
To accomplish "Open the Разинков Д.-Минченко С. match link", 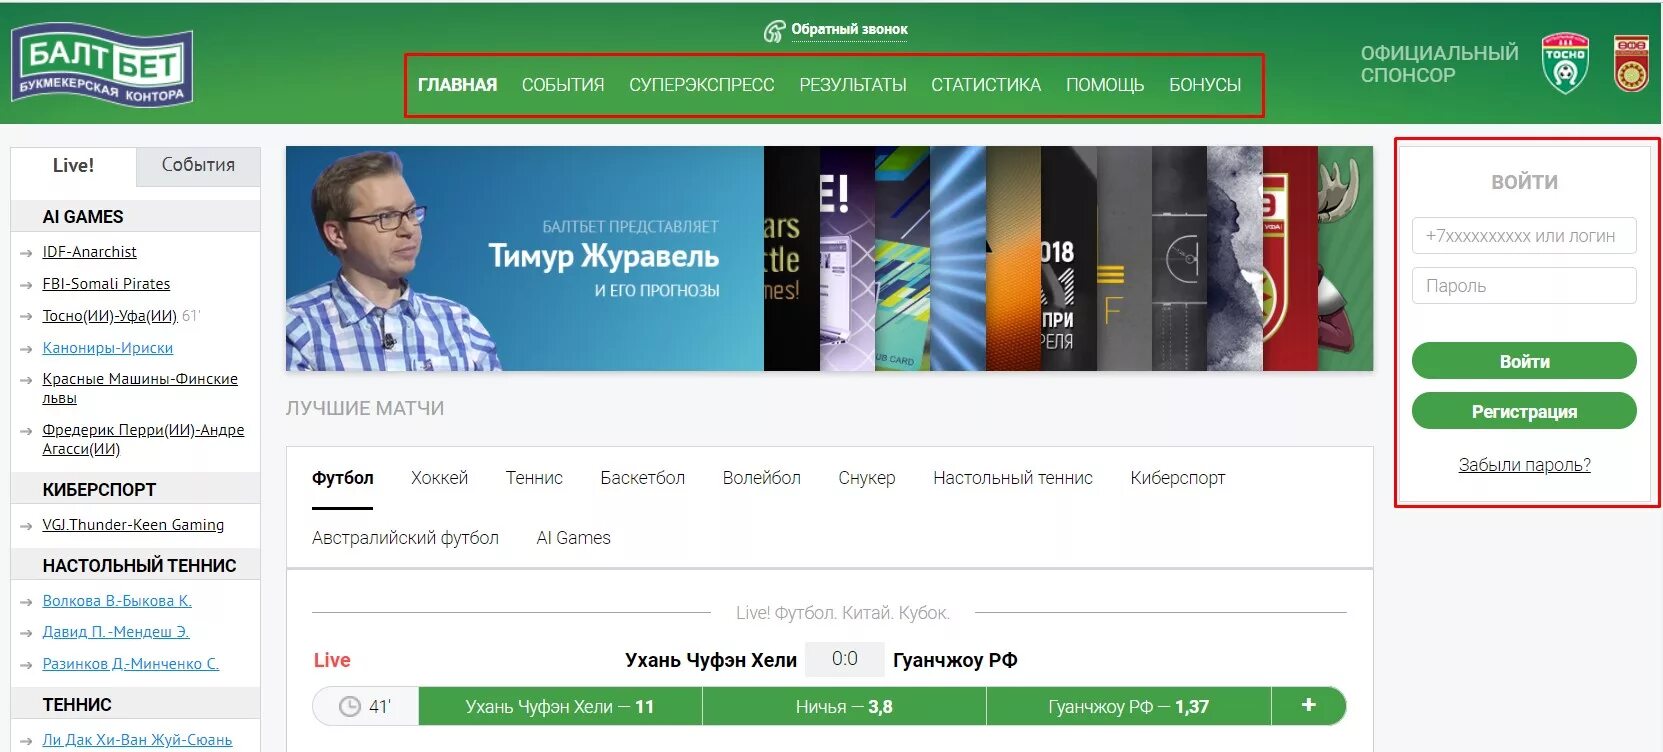I will pyautogui.click(x=131, y=664).
